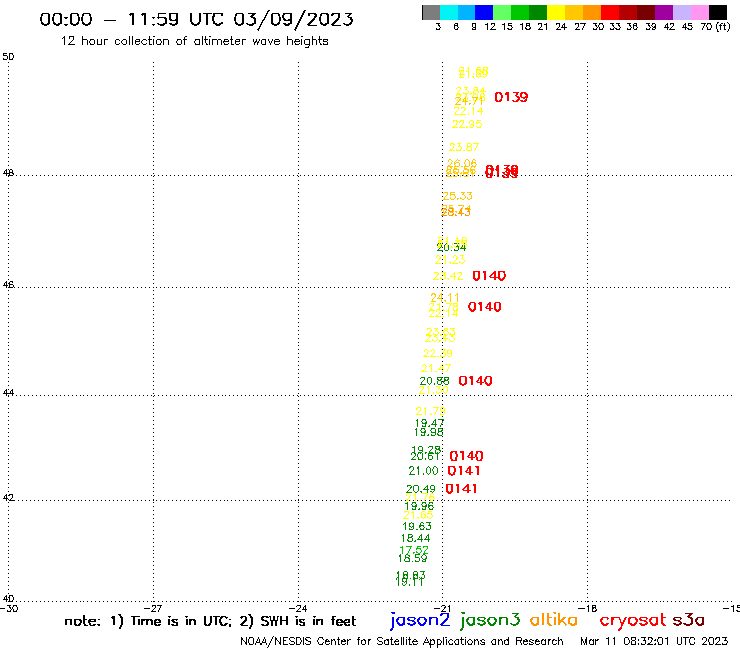Click the chart title '00:00 – 11:59 UTC 03/09/2023'
Screen dimensions: 740x650
196,19
